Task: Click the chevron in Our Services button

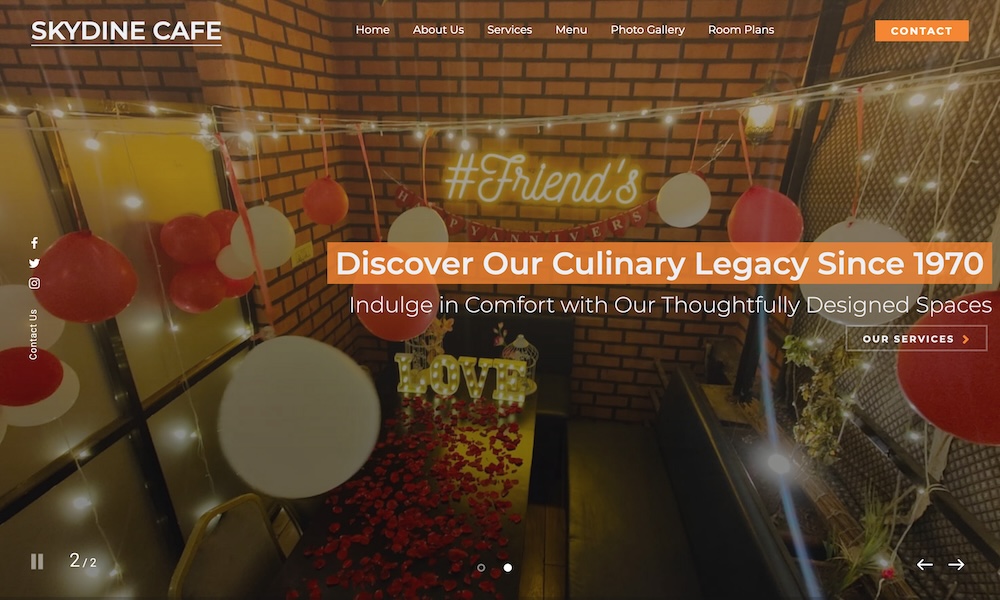Action: [x=966, y=339]
